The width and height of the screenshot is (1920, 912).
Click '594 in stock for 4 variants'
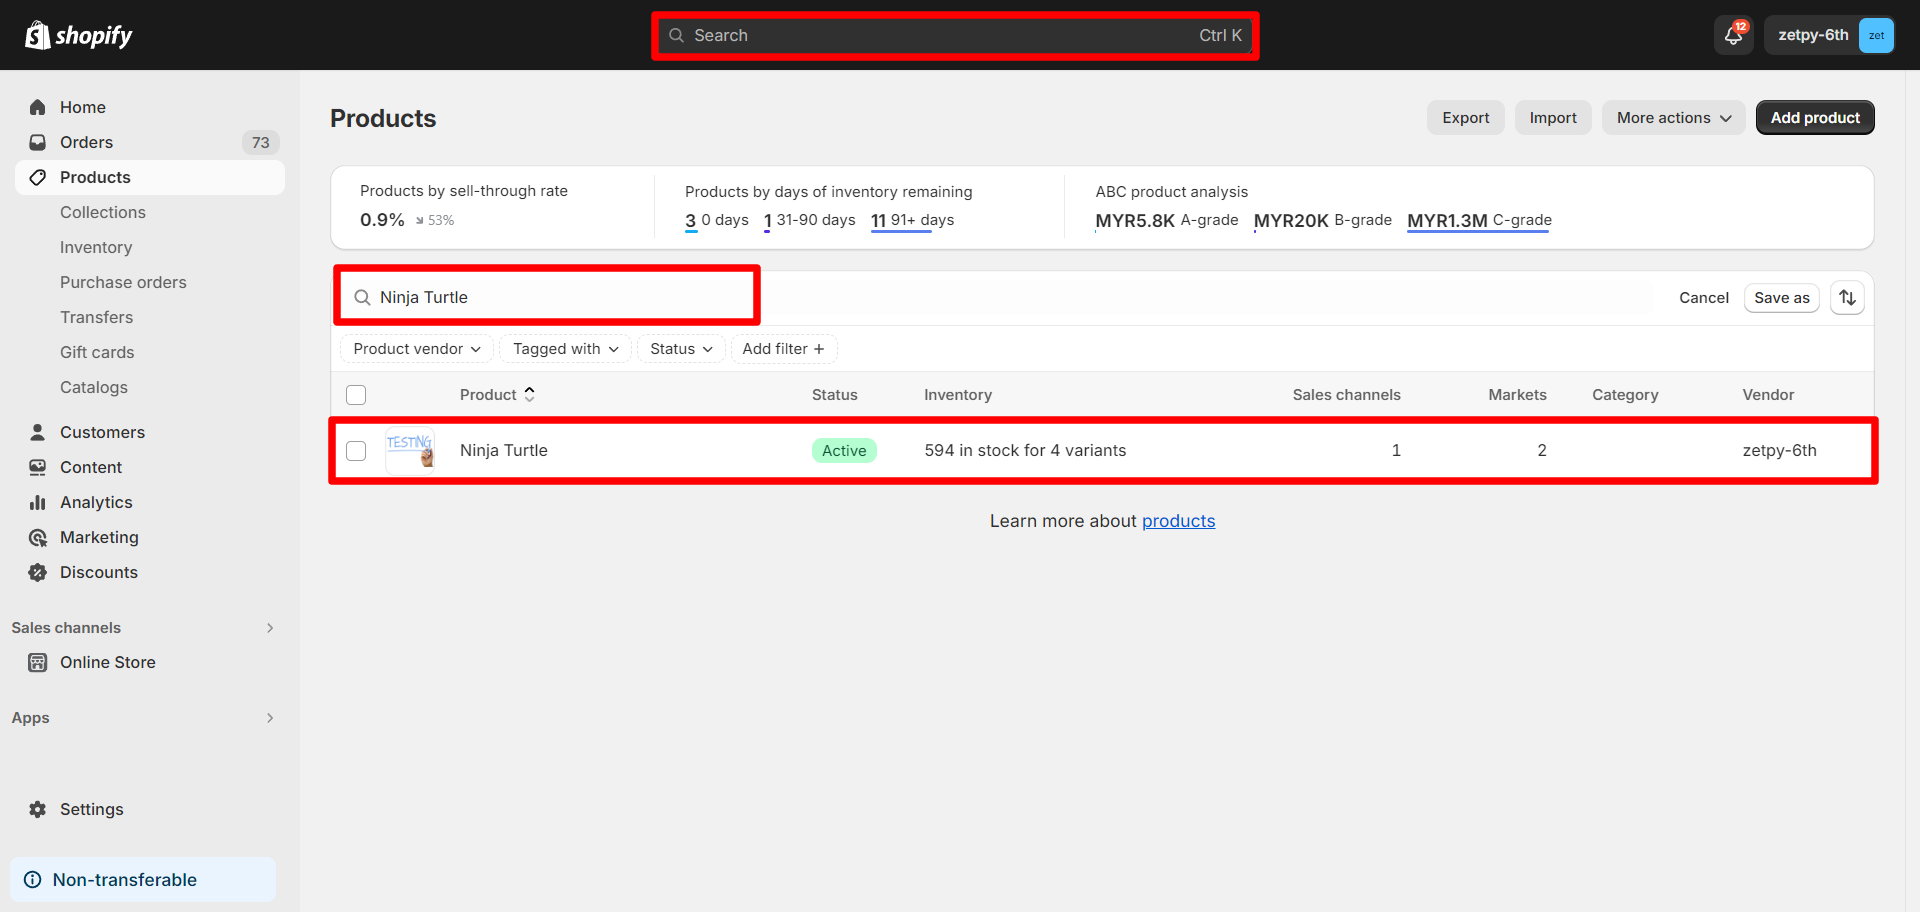click(x=1025, y=450)
